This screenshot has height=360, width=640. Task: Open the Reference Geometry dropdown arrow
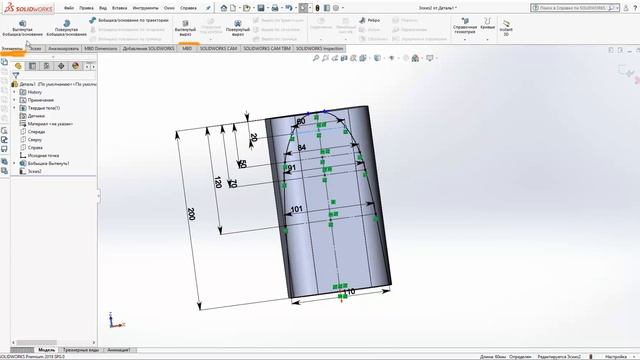click(x=465, y=39)
